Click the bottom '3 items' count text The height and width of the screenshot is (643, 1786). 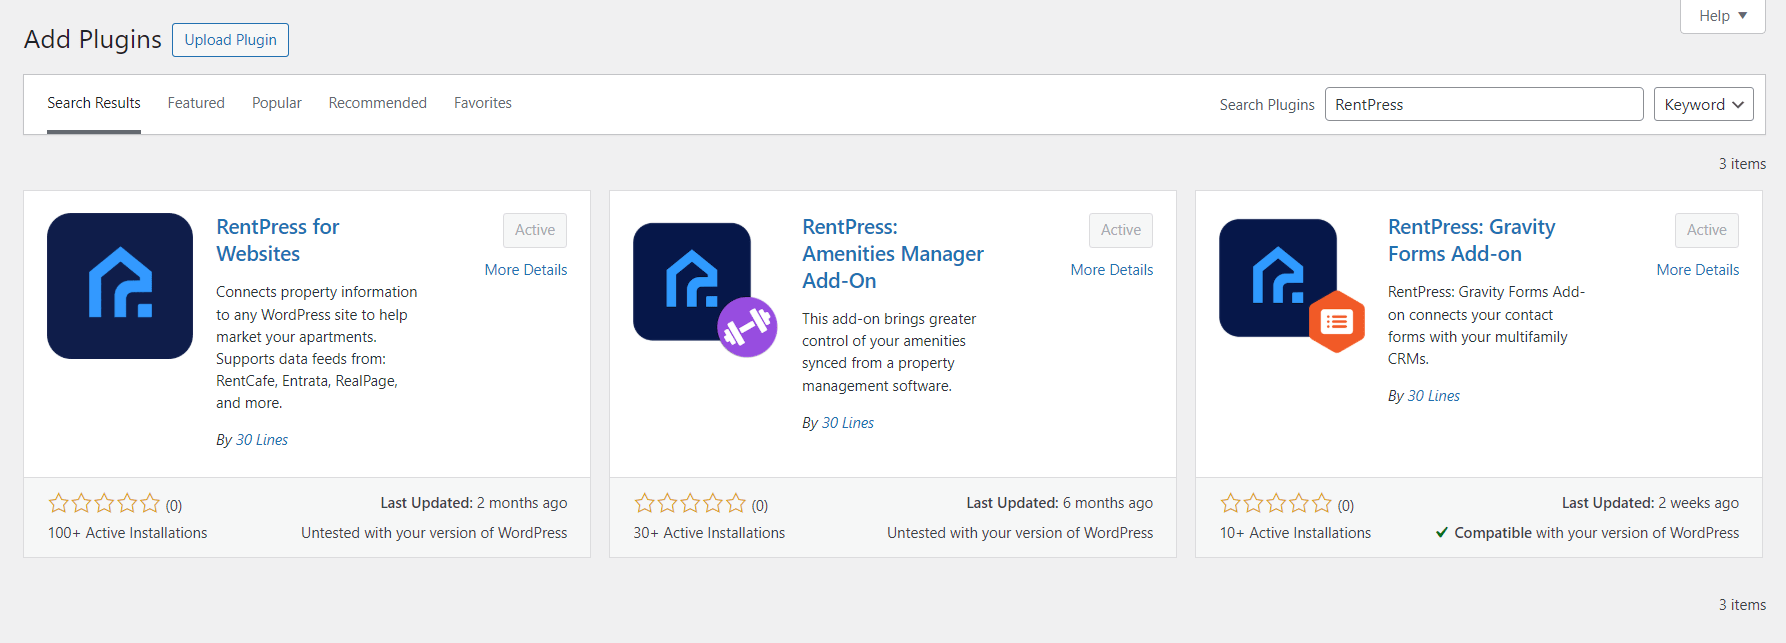point(1742,605)
